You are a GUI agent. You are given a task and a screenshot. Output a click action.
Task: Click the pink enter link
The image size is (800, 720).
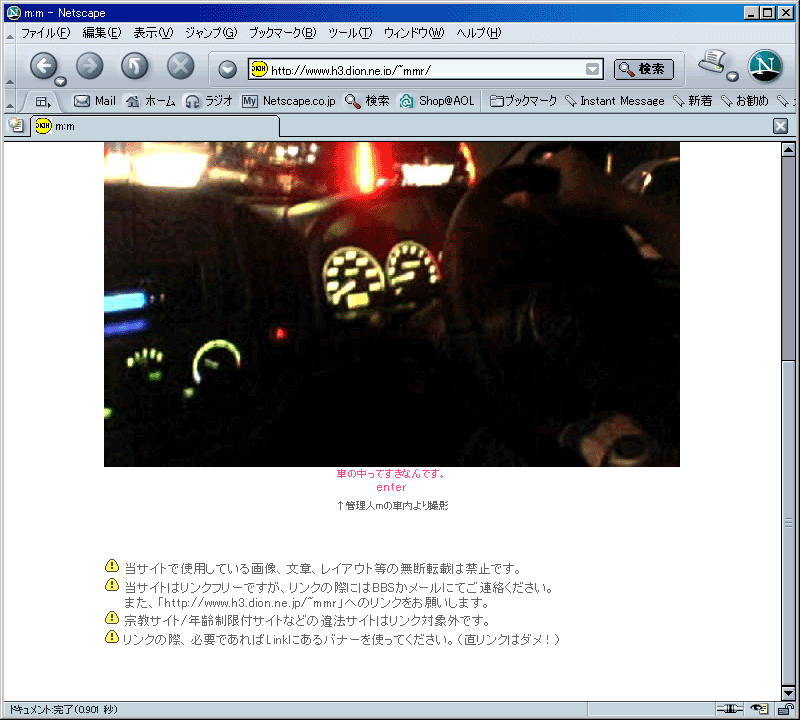[x=391, y=487]
